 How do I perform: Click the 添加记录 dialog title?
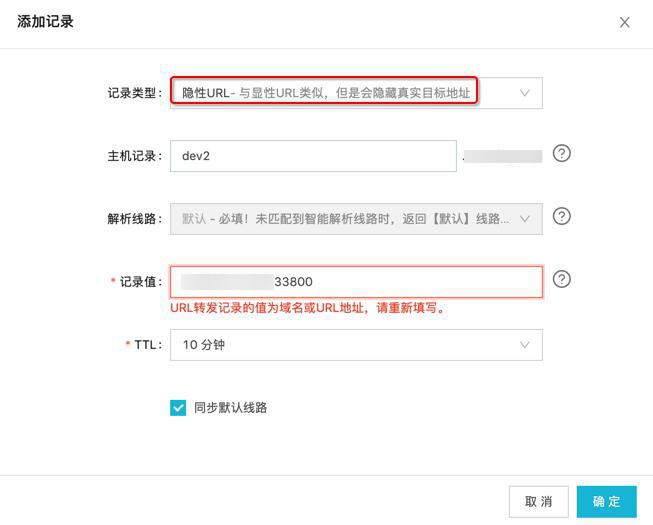tap(46, 21)
